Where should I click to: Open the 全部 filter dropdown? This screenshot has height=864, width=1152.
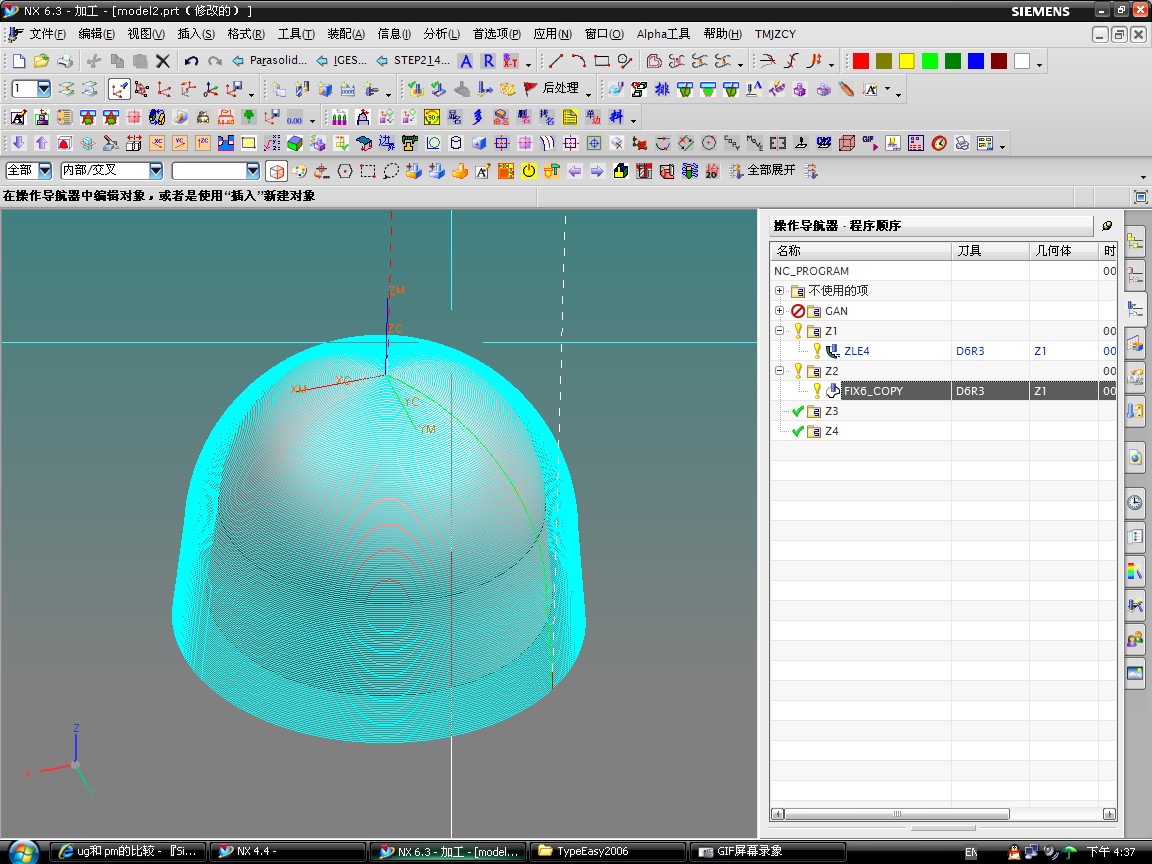coord(44,171)
